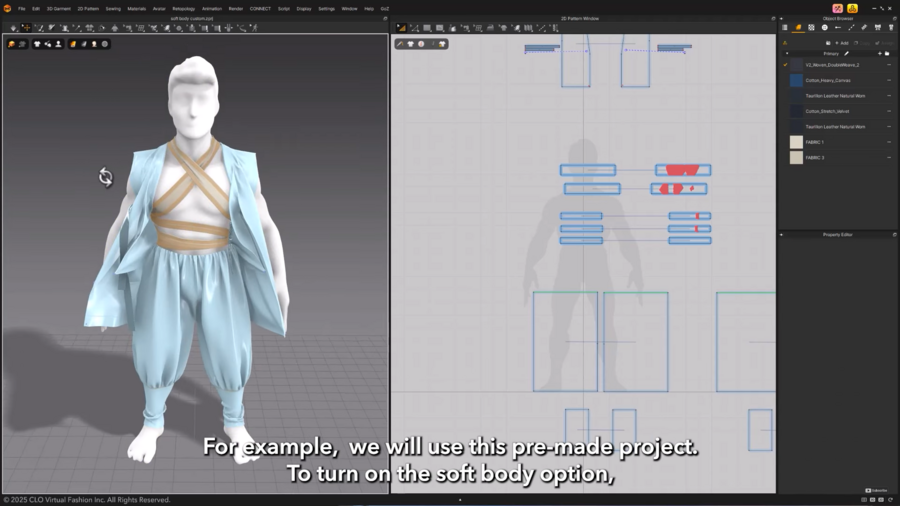Open the Button tab in Object Browser
The height and width of the screenshot is (506, 900).
[825, 28]
